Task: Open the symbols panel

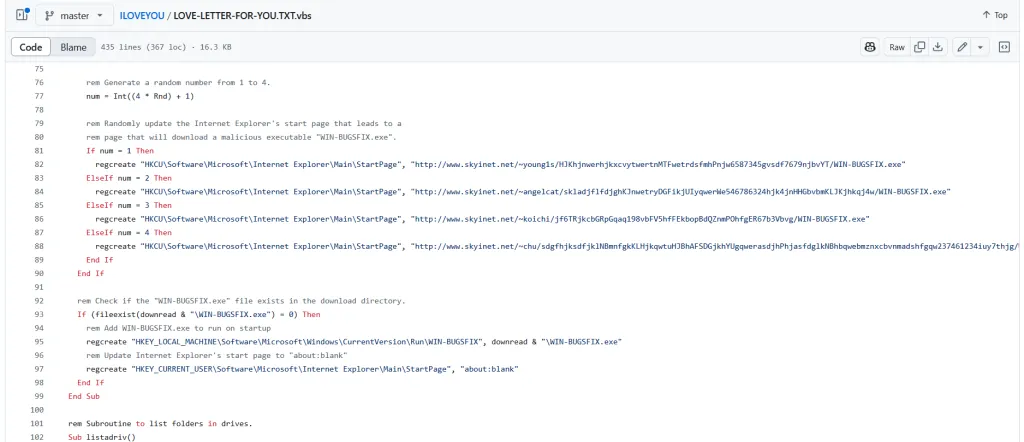Action: coord(1004,47)
